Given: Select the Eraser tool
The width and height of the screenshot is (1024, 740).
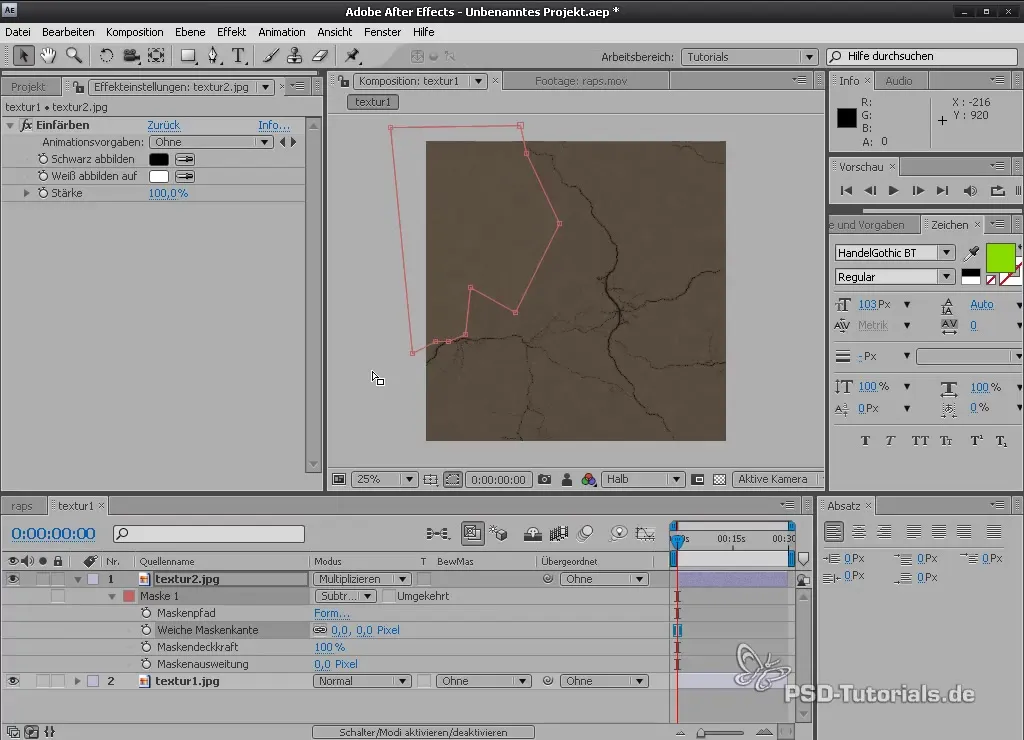Looking at the screenshot, I should pos(319,56).
